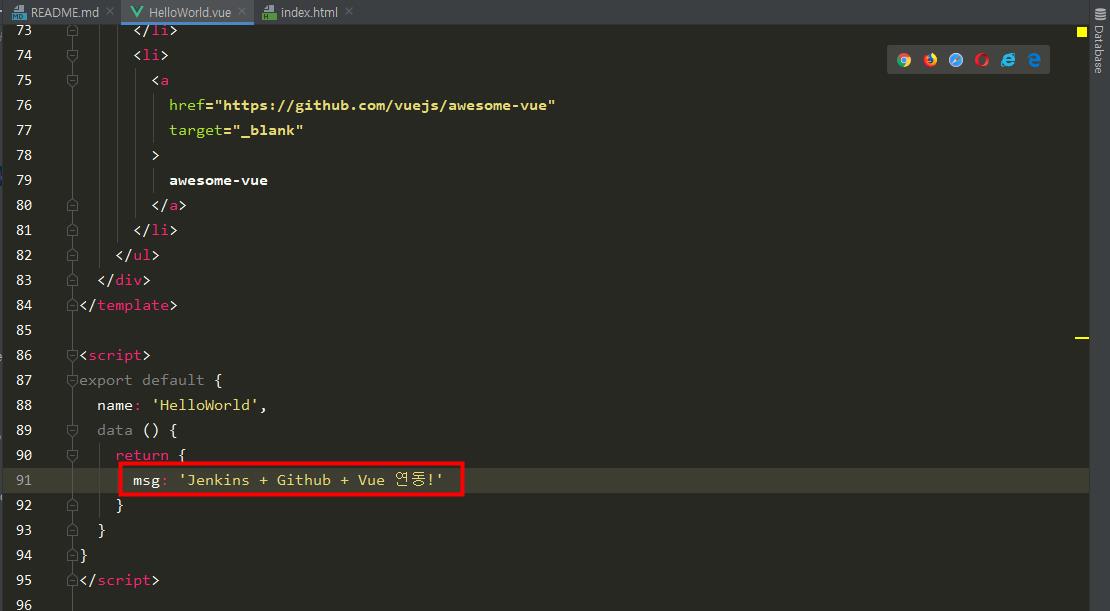Open preview in Edge browser icon

(x=1034, y=60)
